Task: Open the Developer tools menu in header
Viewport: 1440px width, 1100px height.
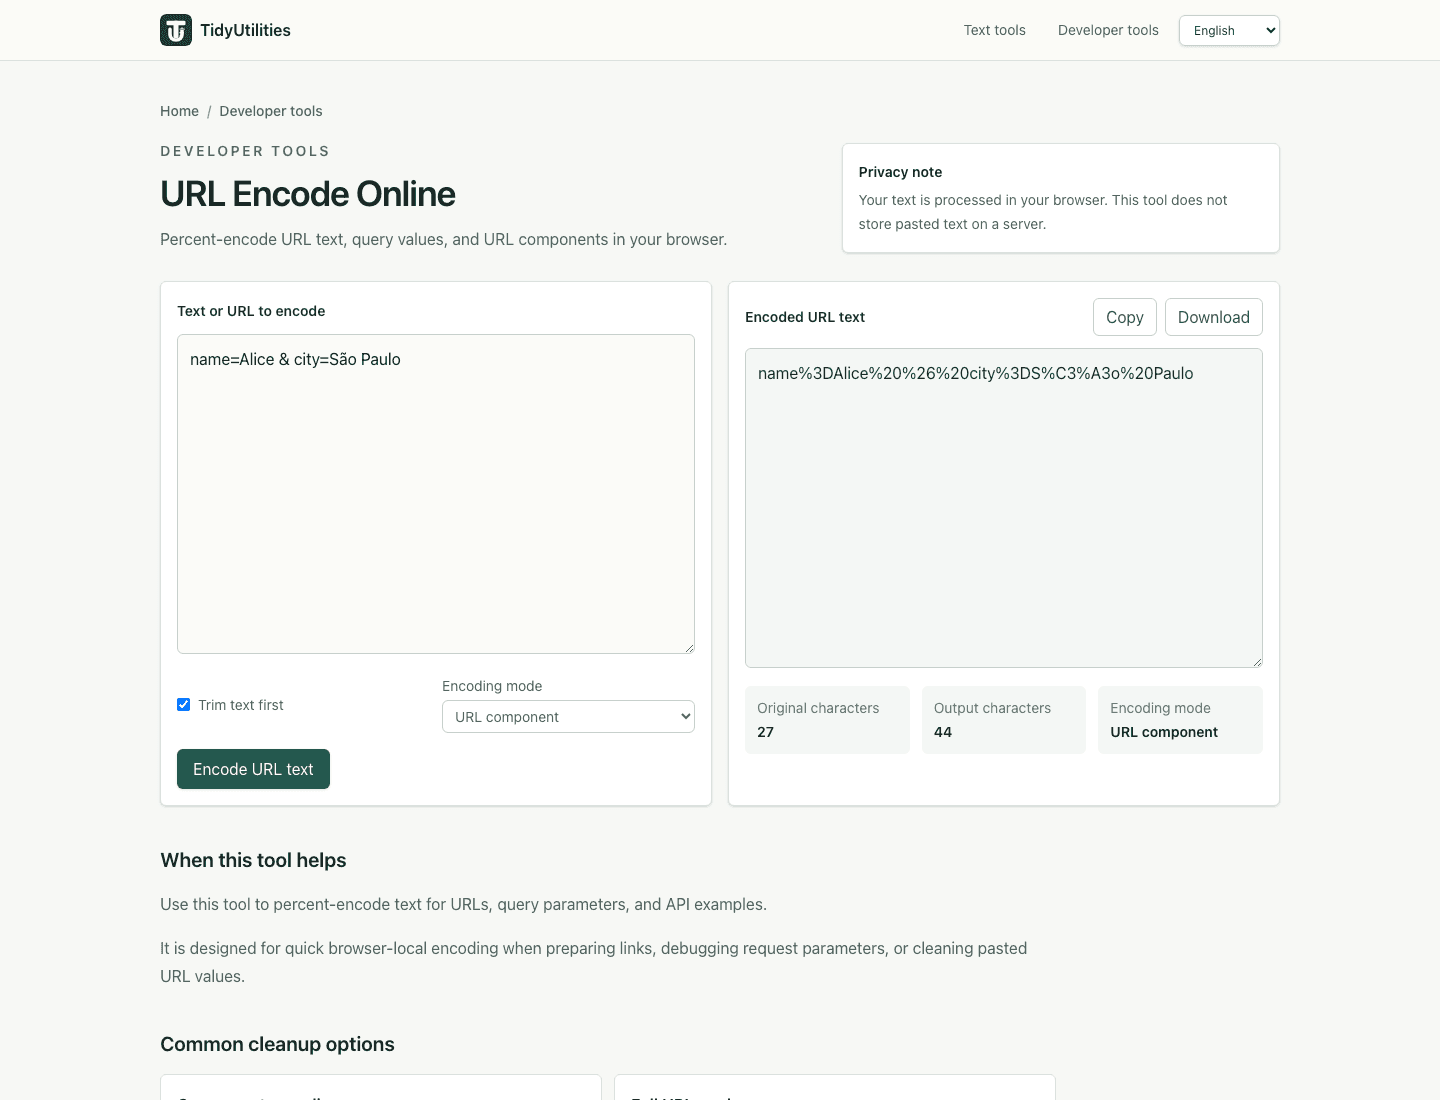Action: pos(1108,30)
